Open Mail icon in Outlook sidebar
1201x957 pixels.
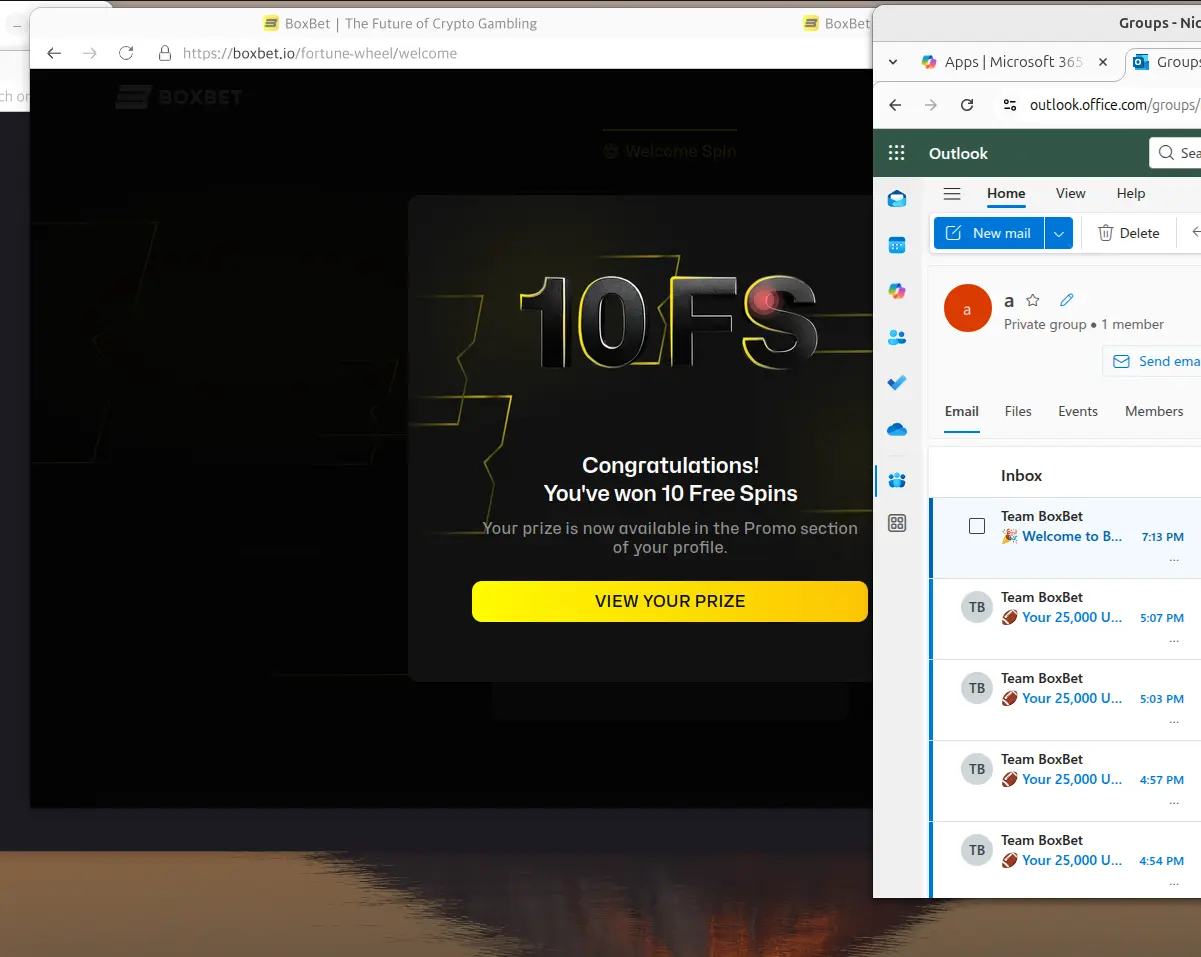click(x=897, y=199)
